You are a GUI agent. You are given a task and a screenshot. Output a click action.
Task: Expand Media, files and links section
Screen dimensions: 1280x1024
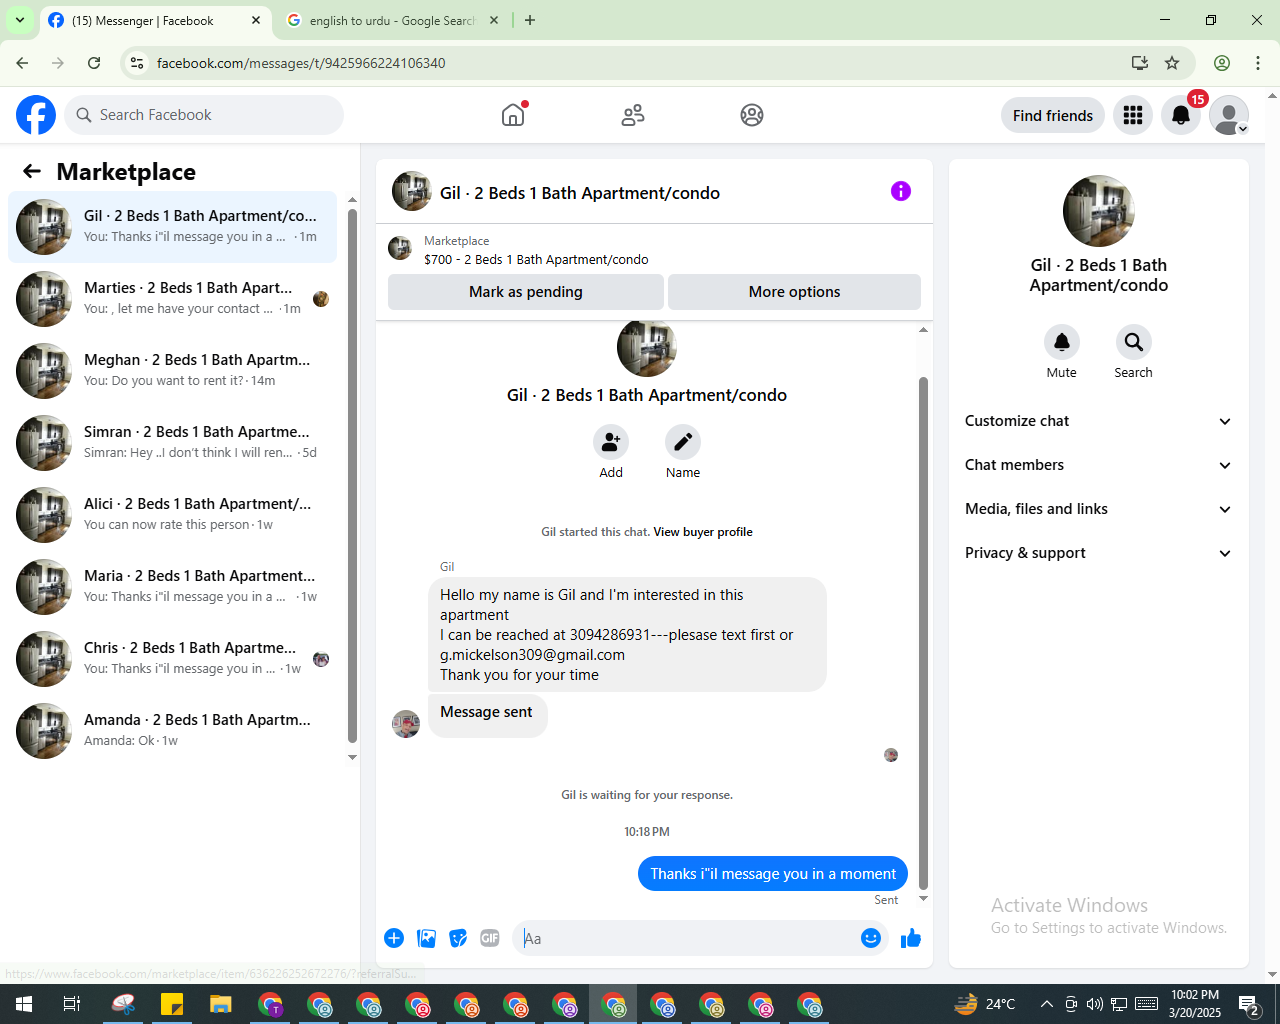click(1098, 509)
